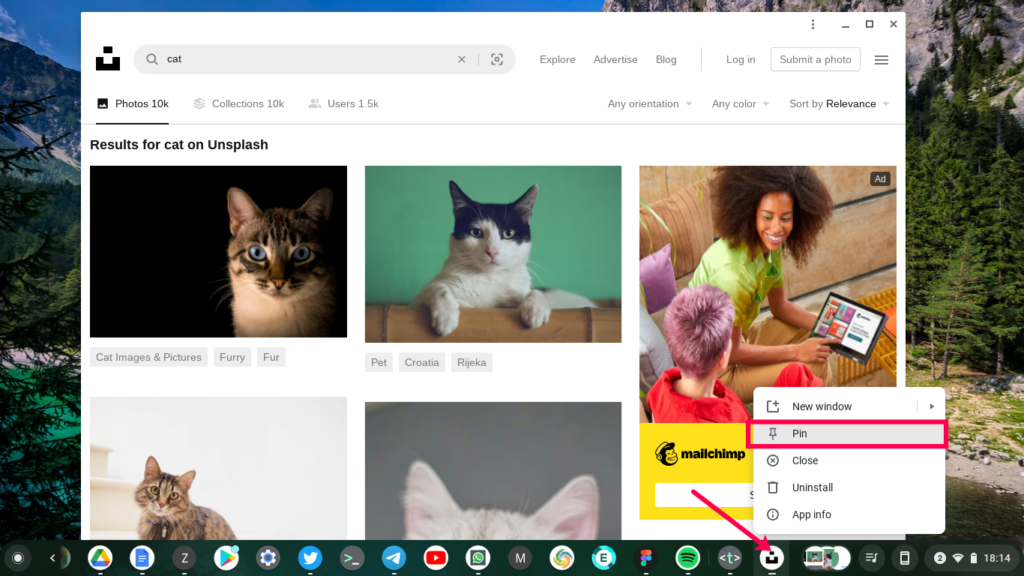Visit the Blog link
This screenshot has height=576, width=1024.
click(666, 59)
